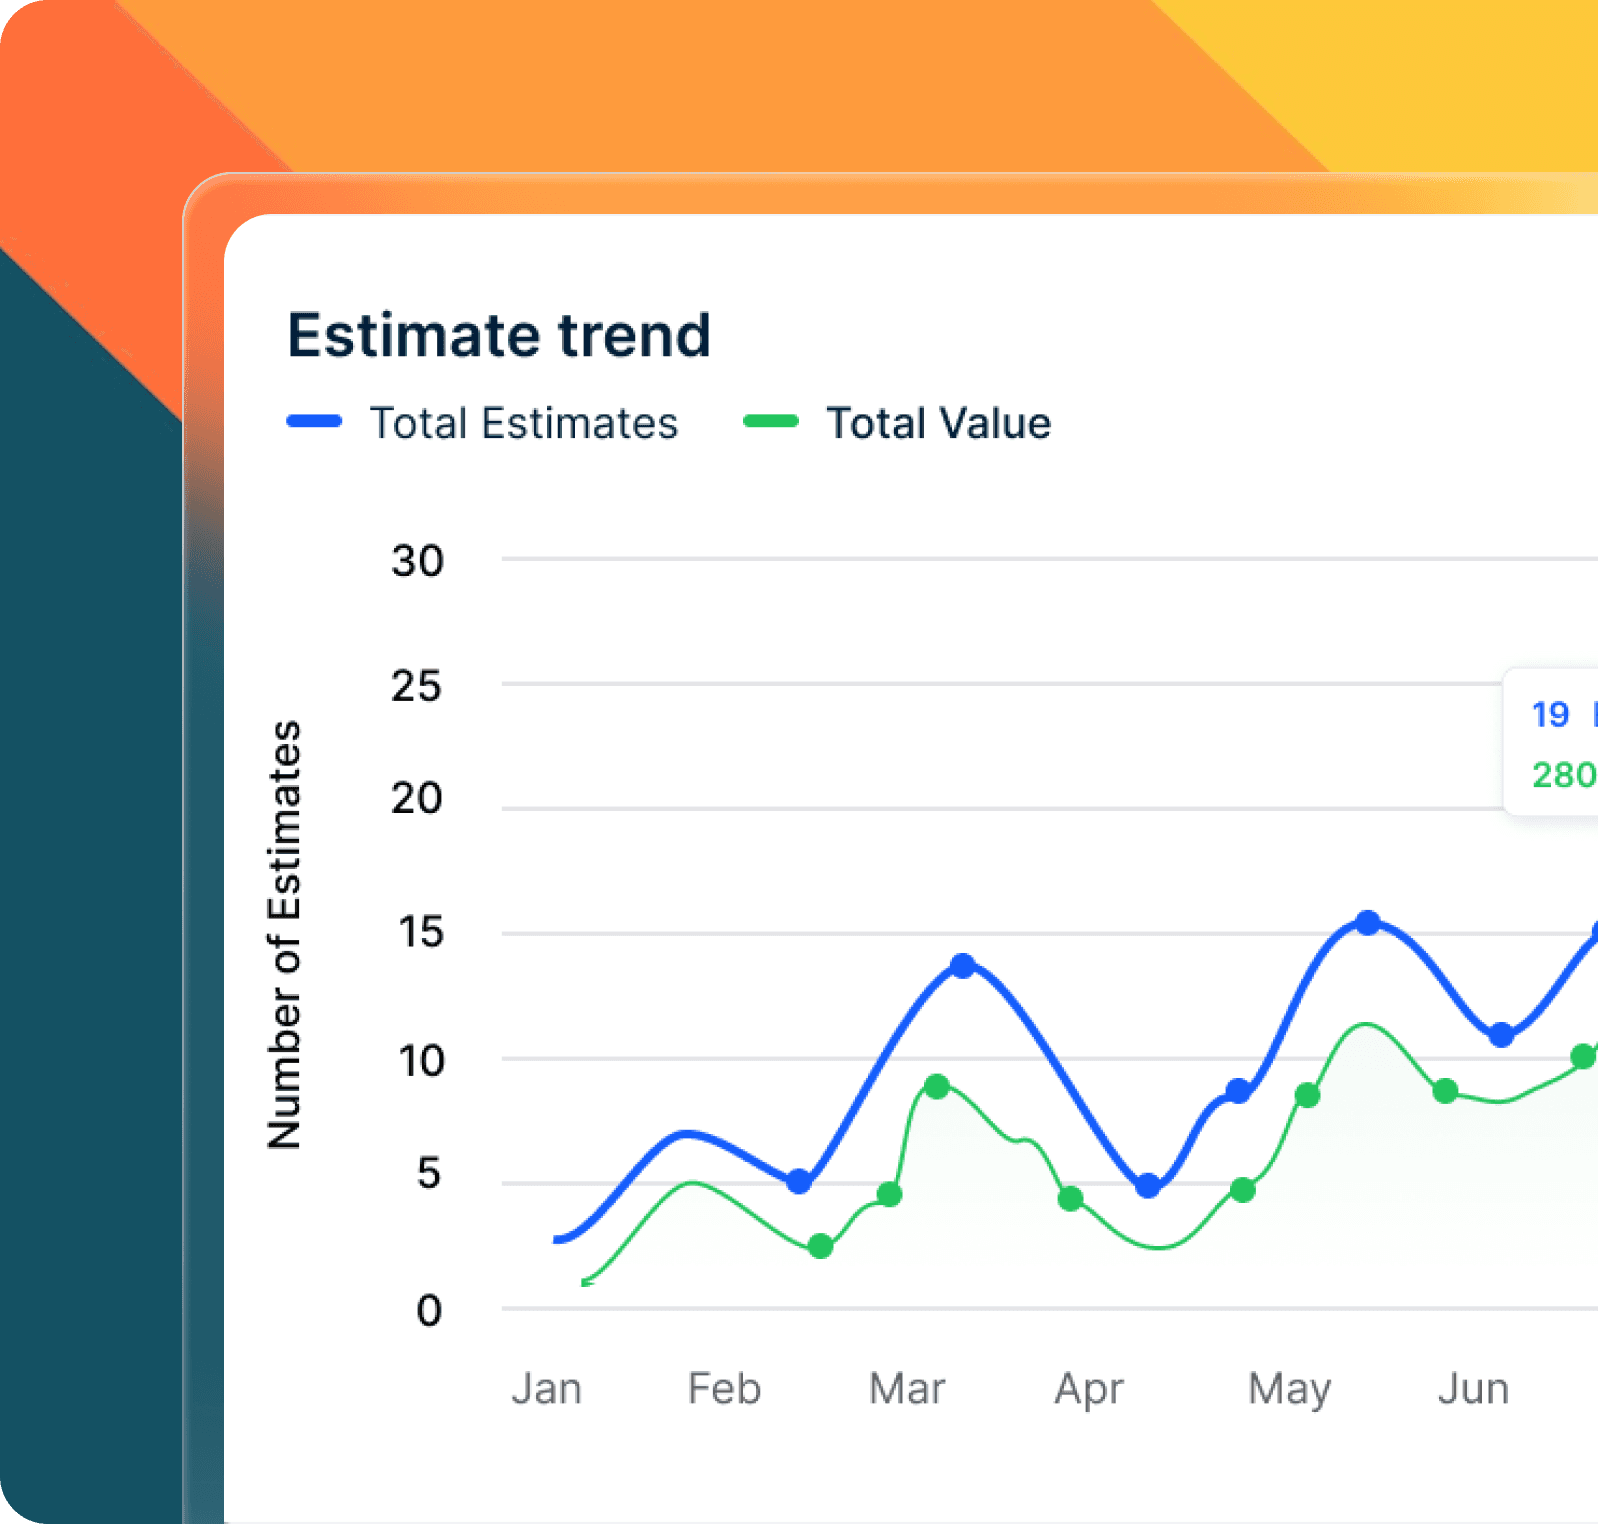This screenshot has height=1524, width=1598.
Task: Click the 25 value on the y-axis
Action: pos(417,686)
